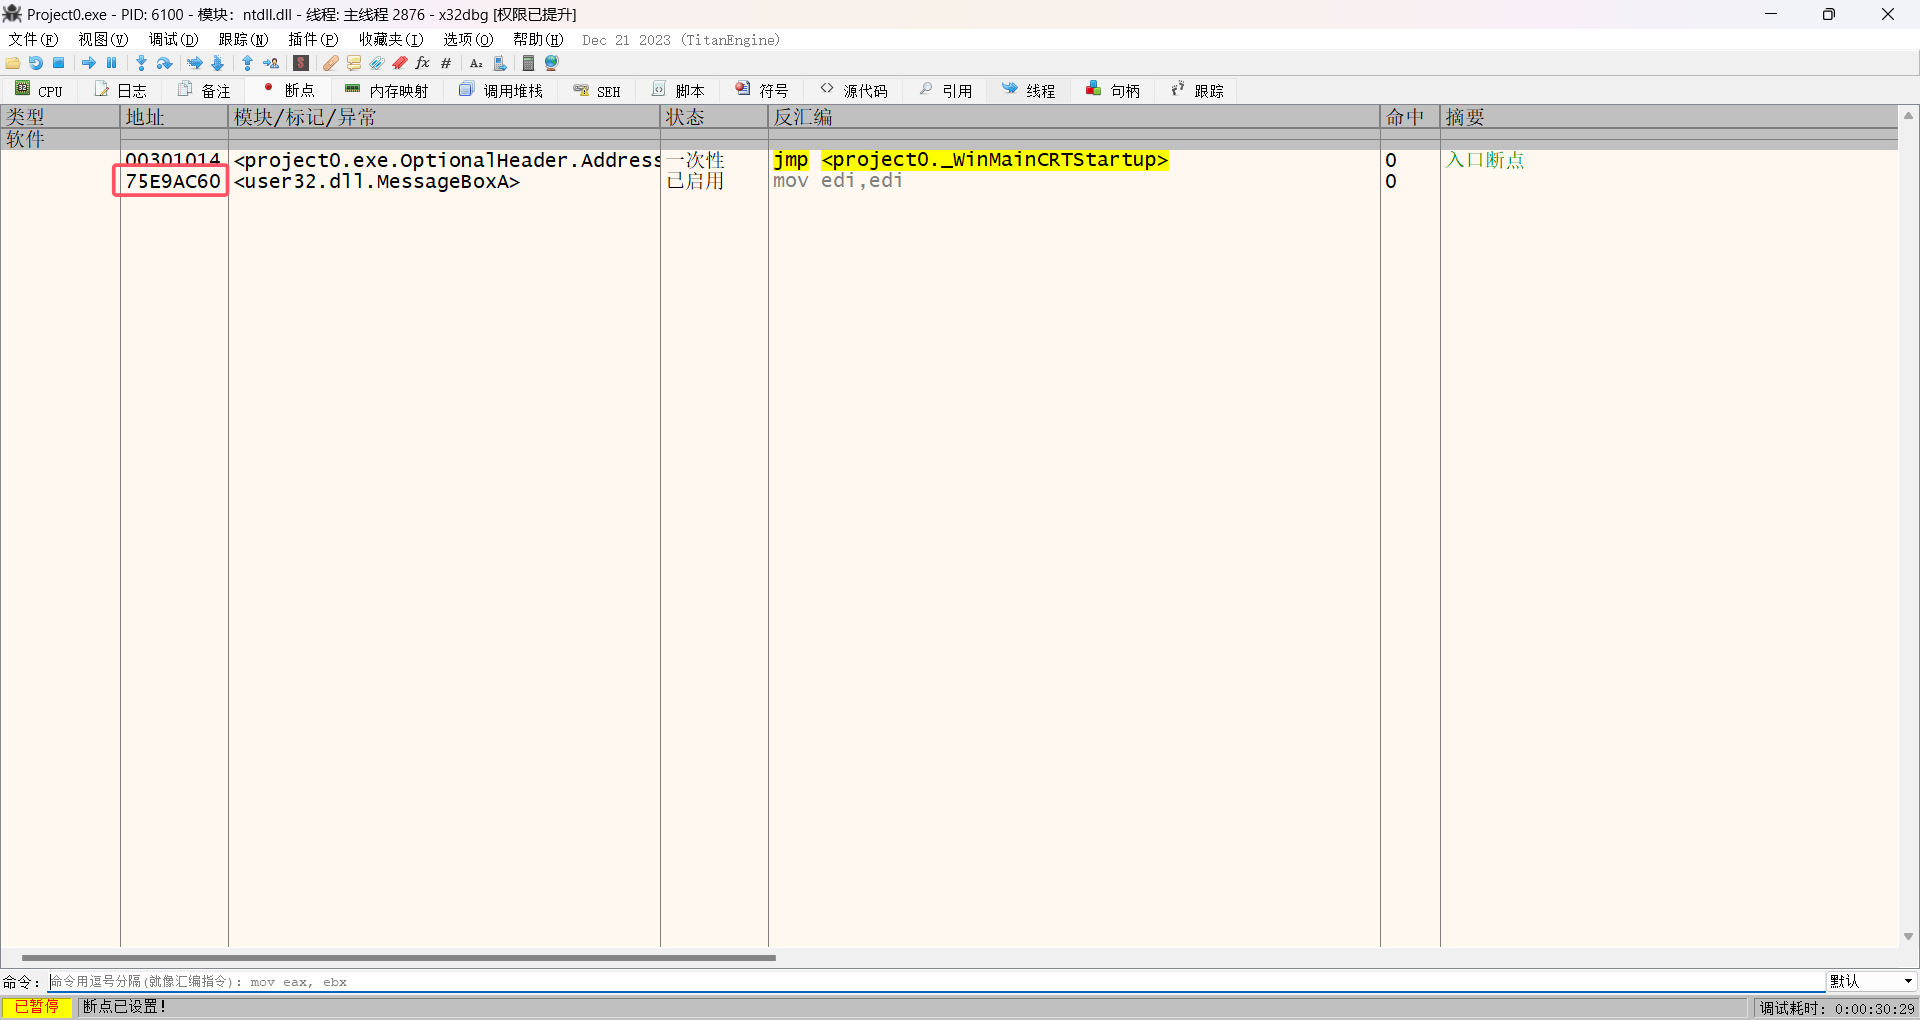Click the Bookmarks red icon
The image size is (1920, 1020).
(x=400, y=63)
